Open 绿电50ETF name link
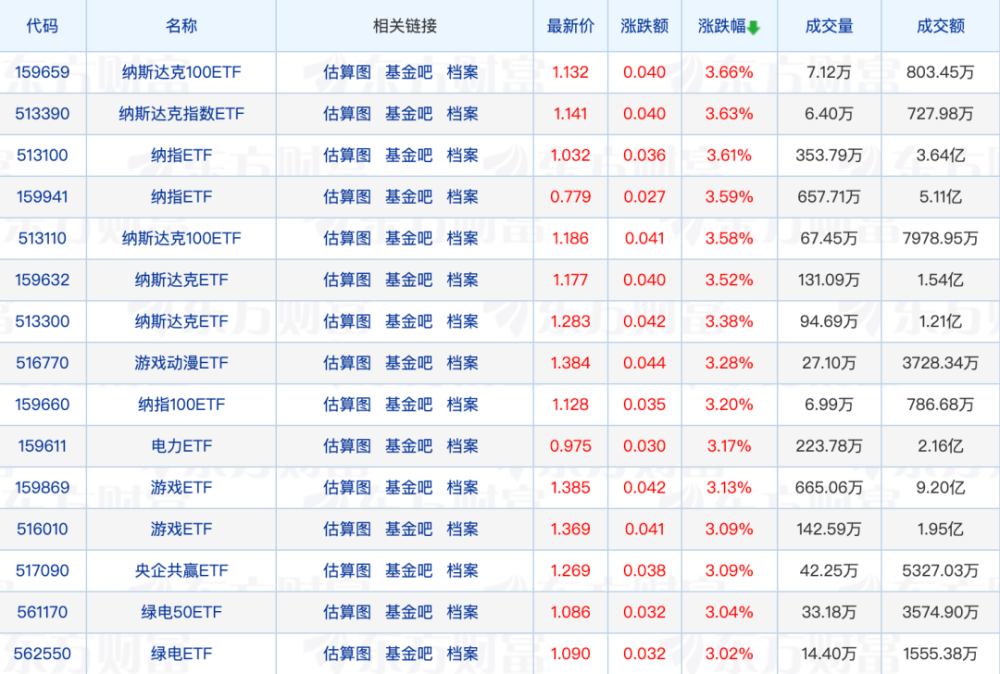Viewport: 1000px width, 674px height. pos(181,612)
